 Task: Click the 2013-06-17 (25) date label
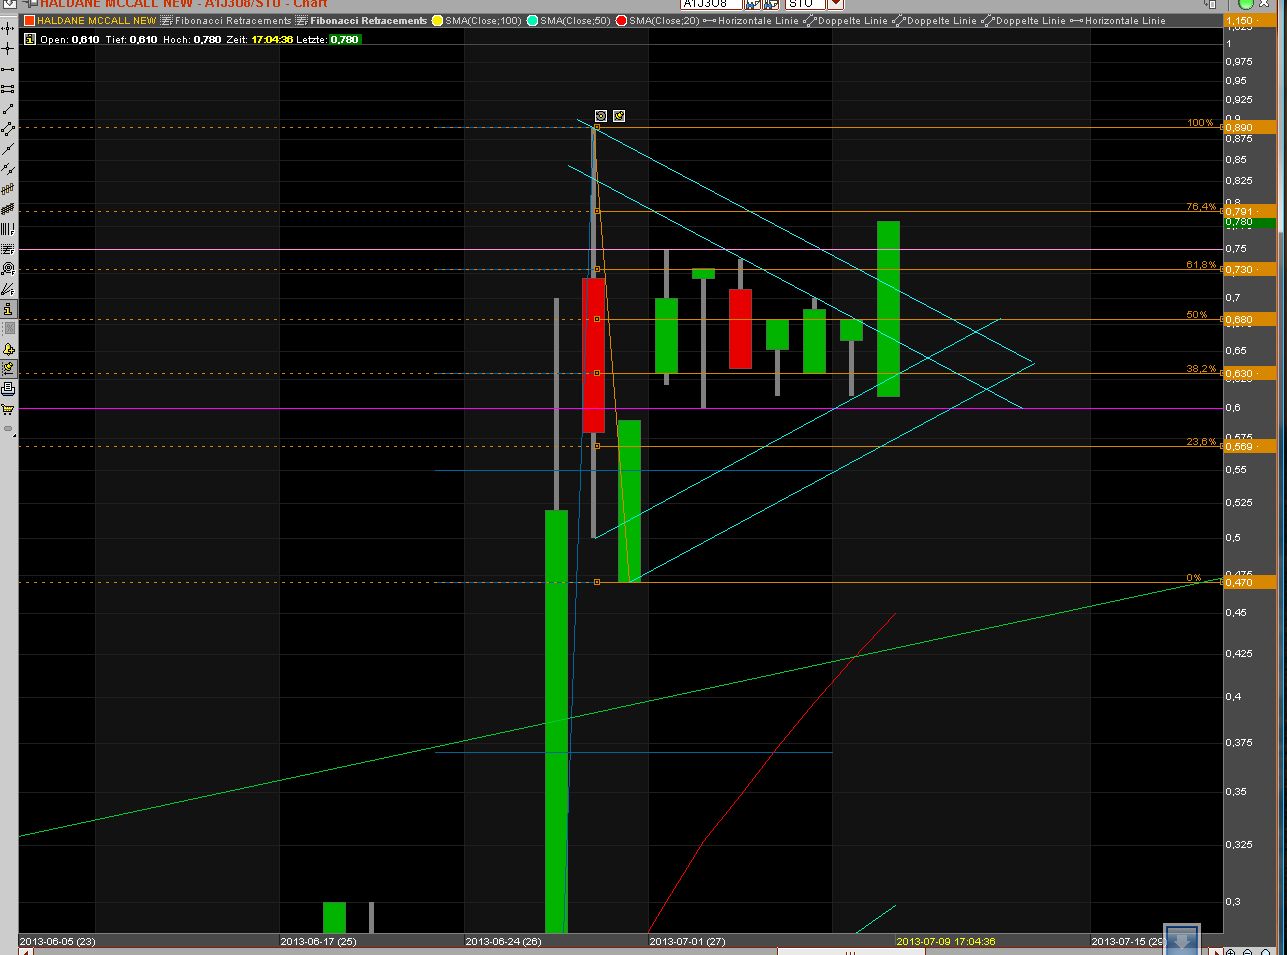pyautogui.click(x=319, y=941)
